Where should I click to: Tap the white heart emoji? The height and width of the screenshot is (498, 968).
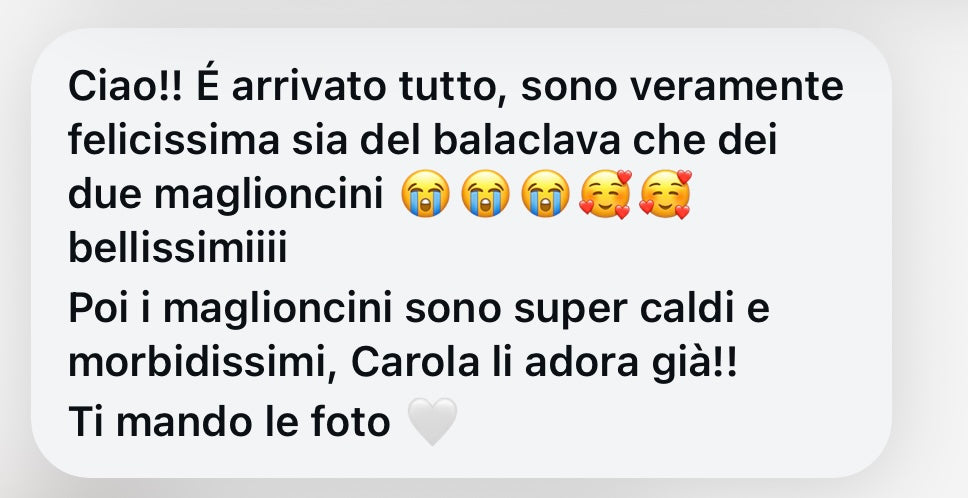433,421
